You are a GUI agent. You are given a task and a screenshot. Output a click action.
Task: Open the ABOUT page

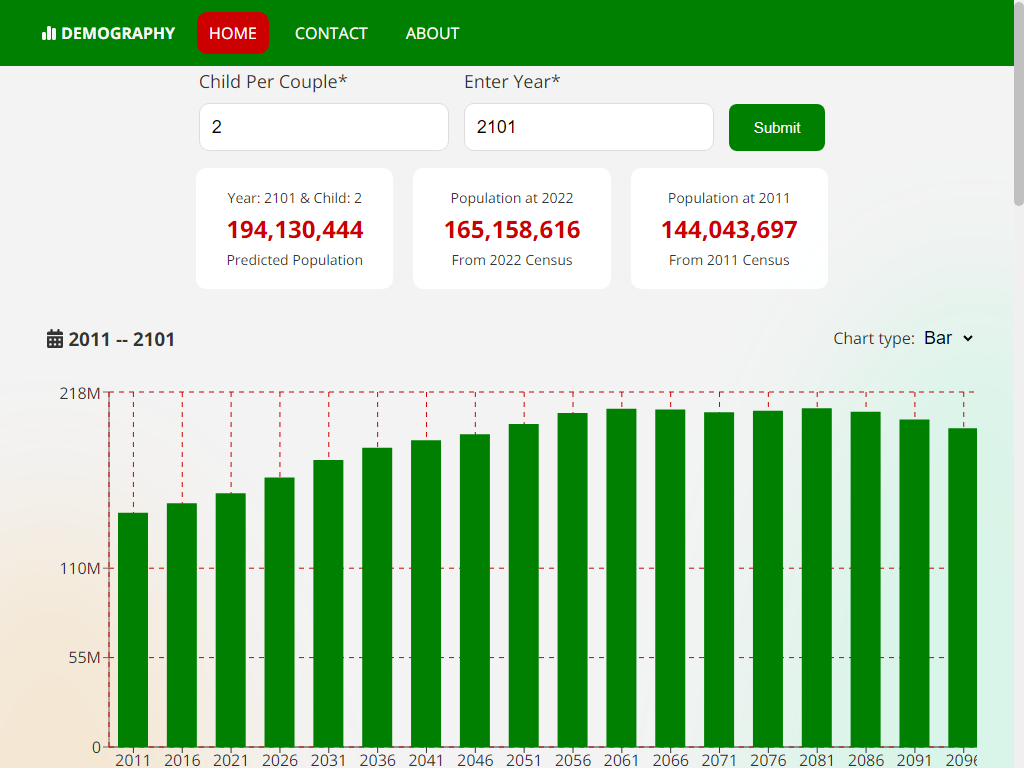coord(432,33)
